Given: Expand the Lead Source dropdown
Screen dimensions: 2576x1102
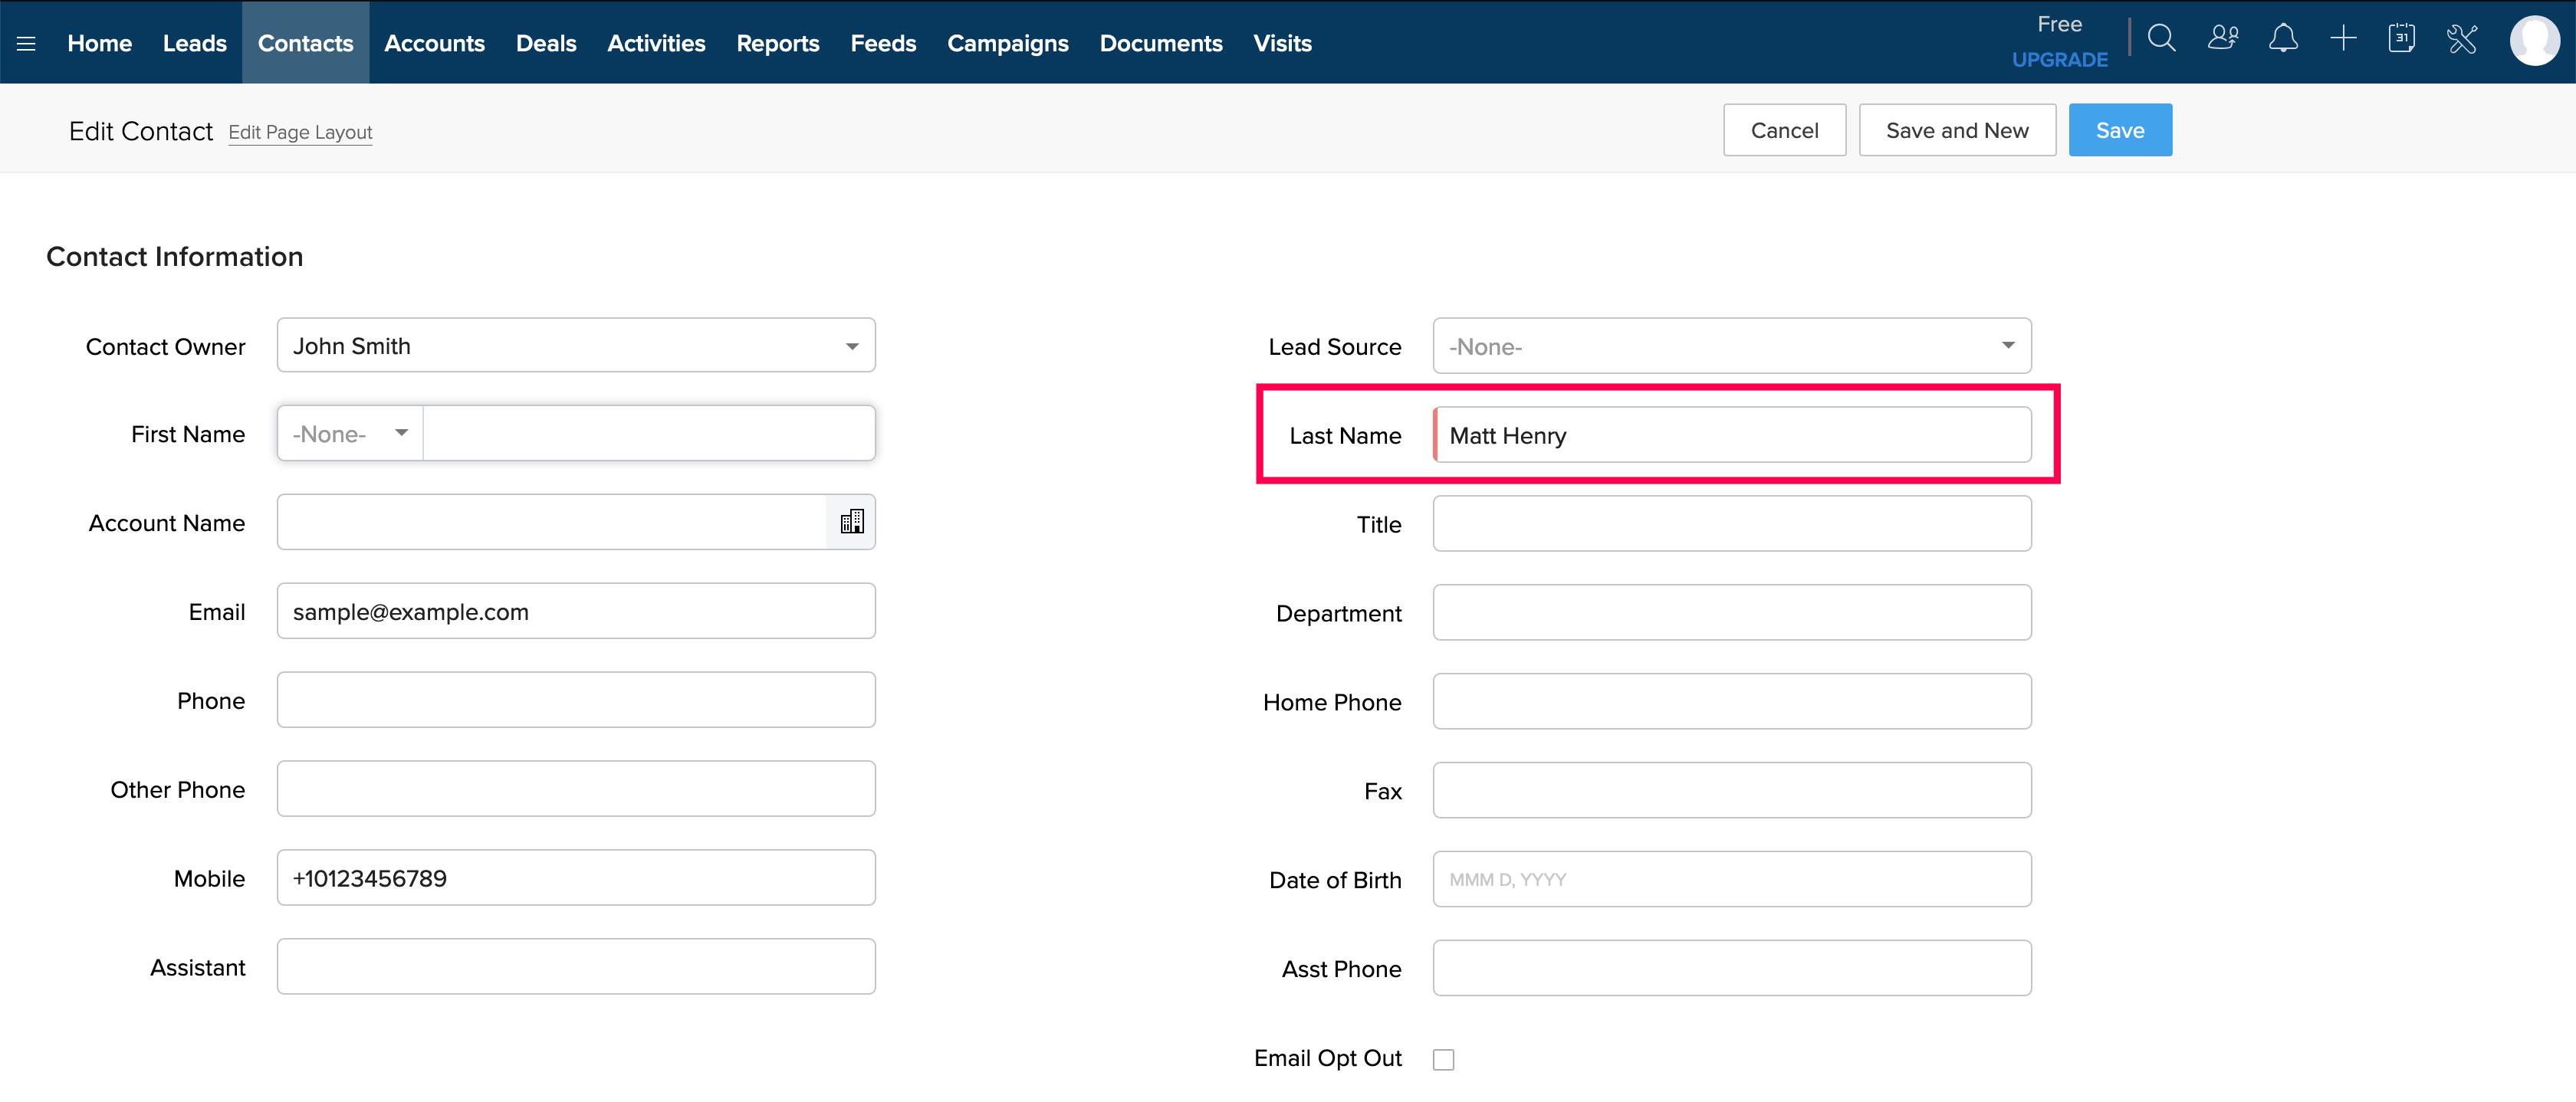Looking at the screenshot, I should click(2007, 346).
